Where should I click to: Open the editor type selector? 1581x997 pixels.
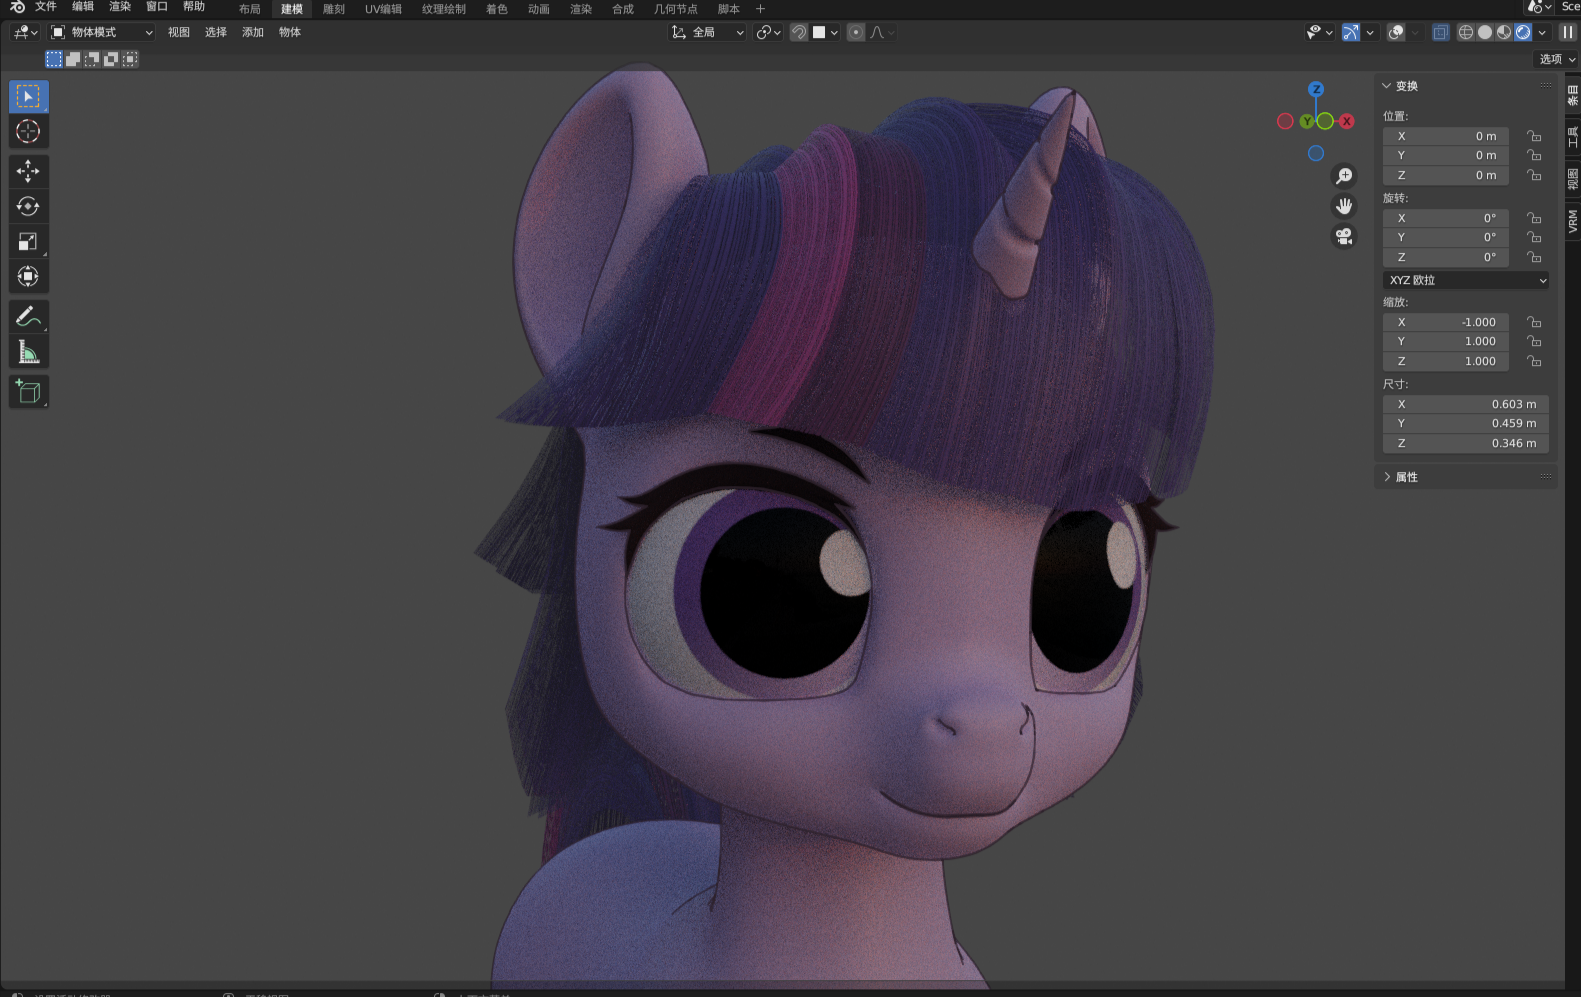pos(25,32)
